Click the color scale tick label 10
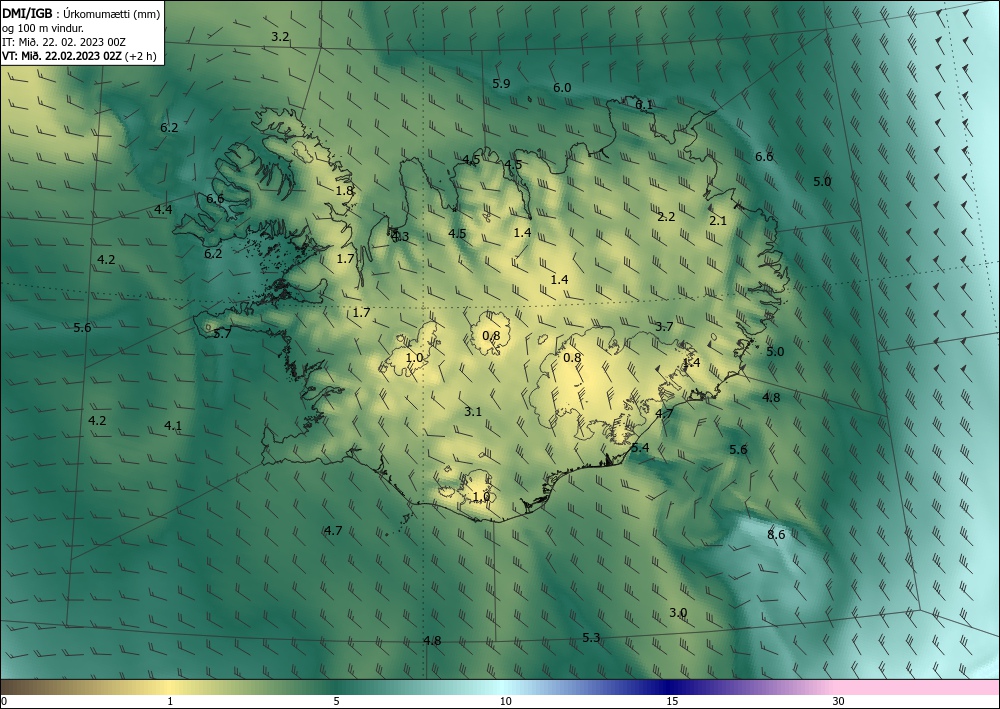 506,701
